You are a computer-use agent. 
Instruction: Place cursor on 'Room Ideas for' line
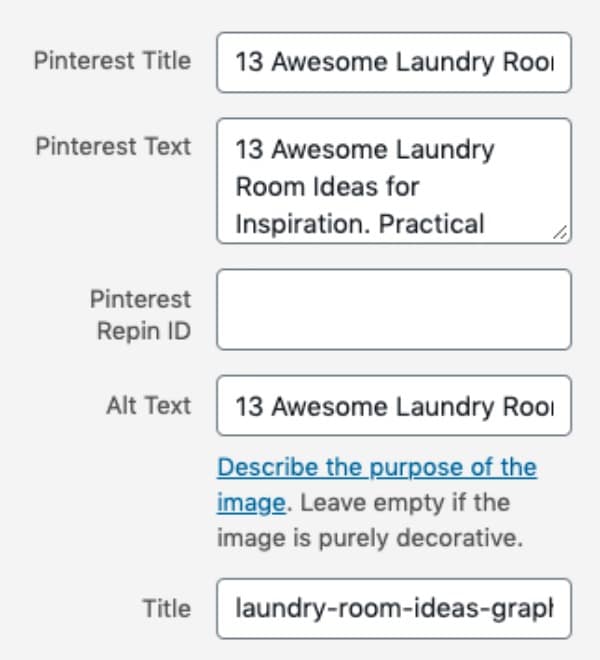(x=327, y=186)
